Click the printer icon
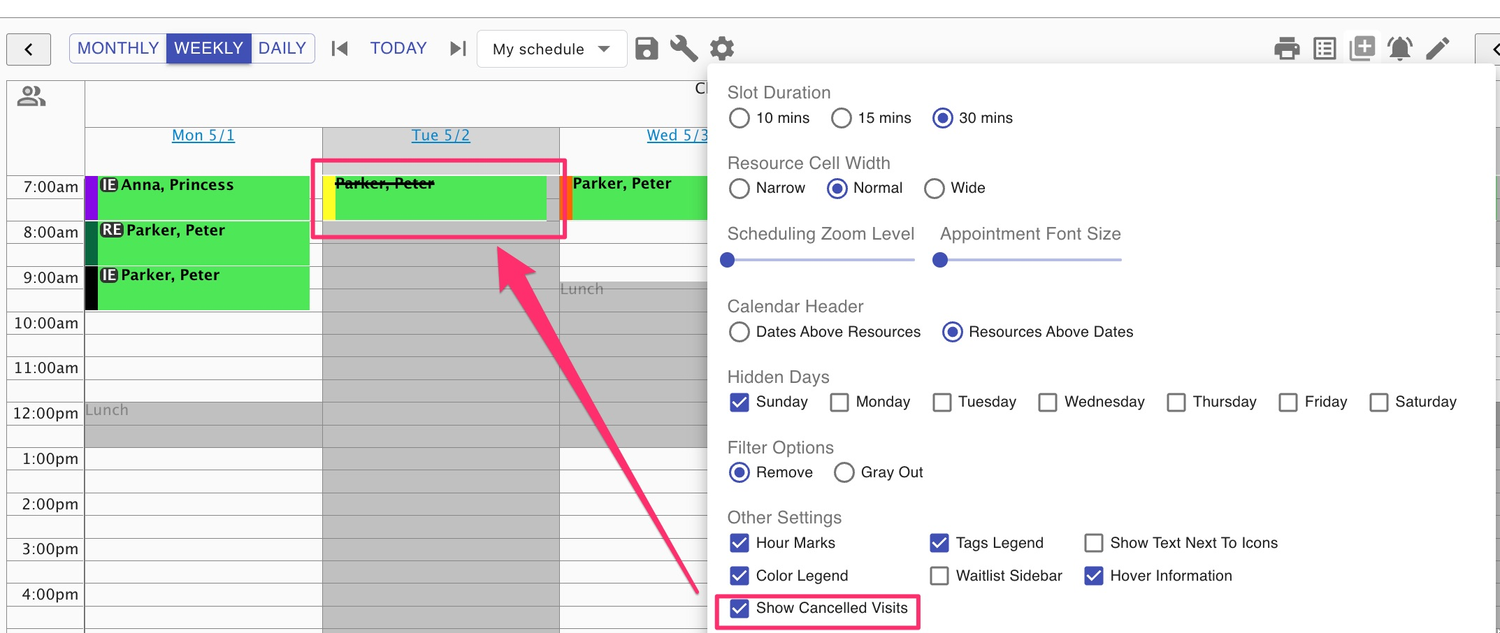 tap(1287, 48)
